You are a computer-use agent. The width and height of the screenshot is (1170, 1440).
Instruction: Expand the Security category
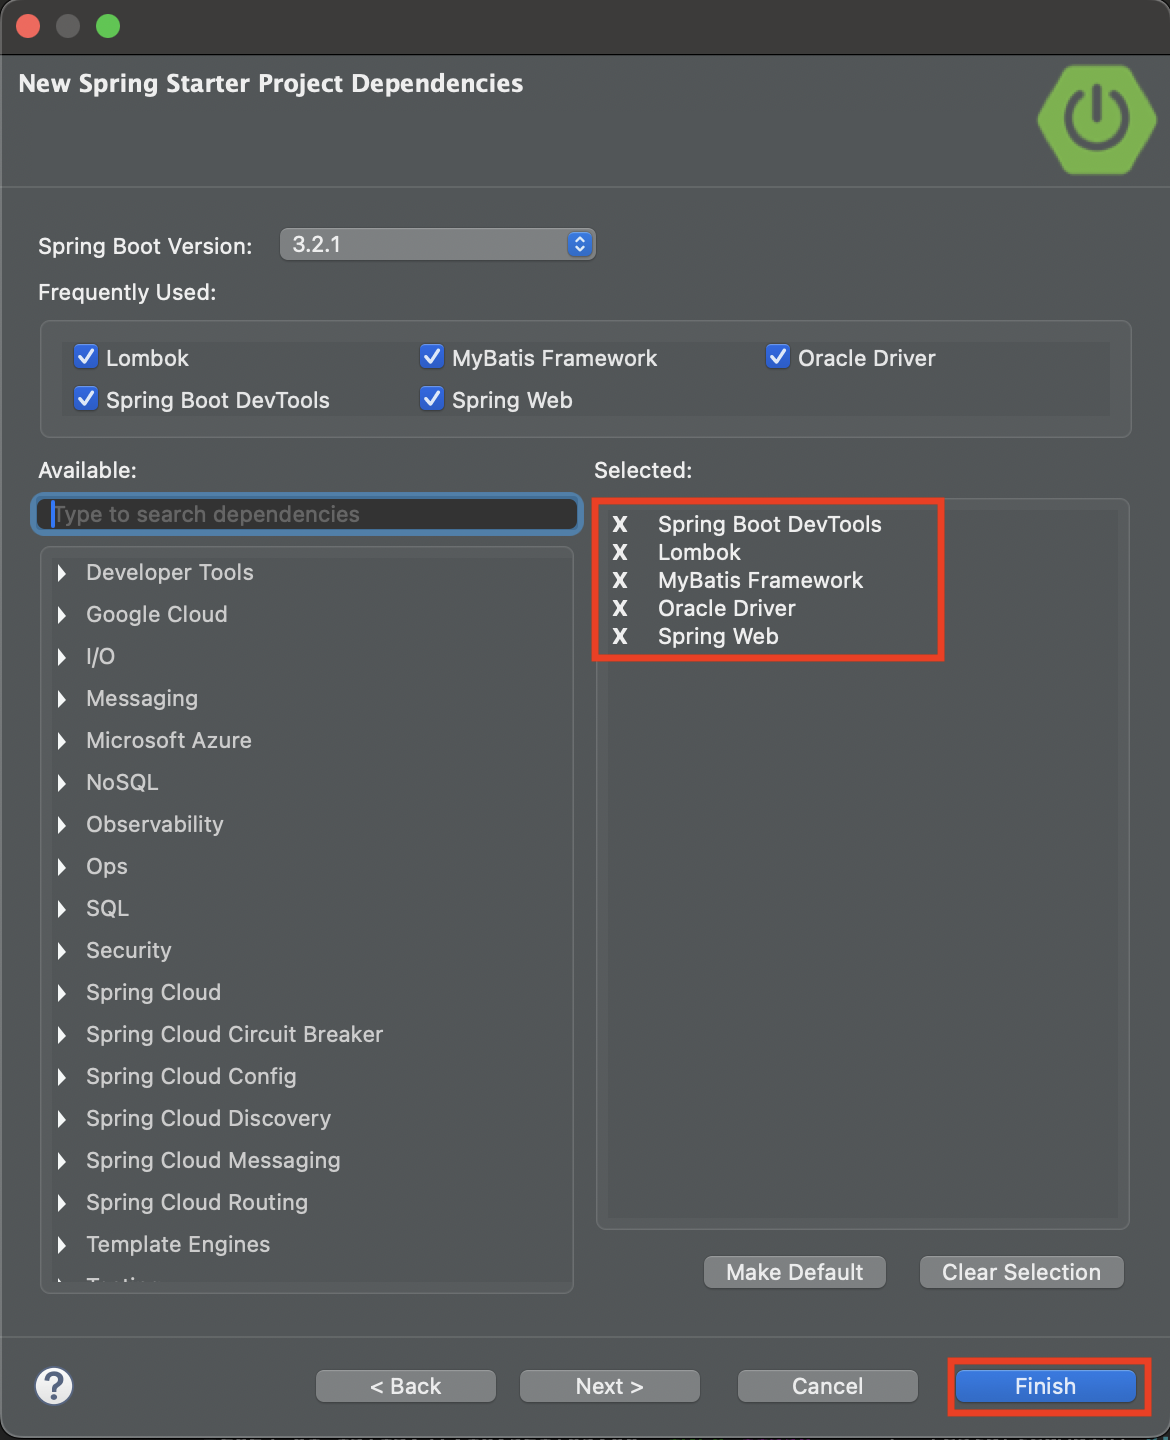point(62,951)
